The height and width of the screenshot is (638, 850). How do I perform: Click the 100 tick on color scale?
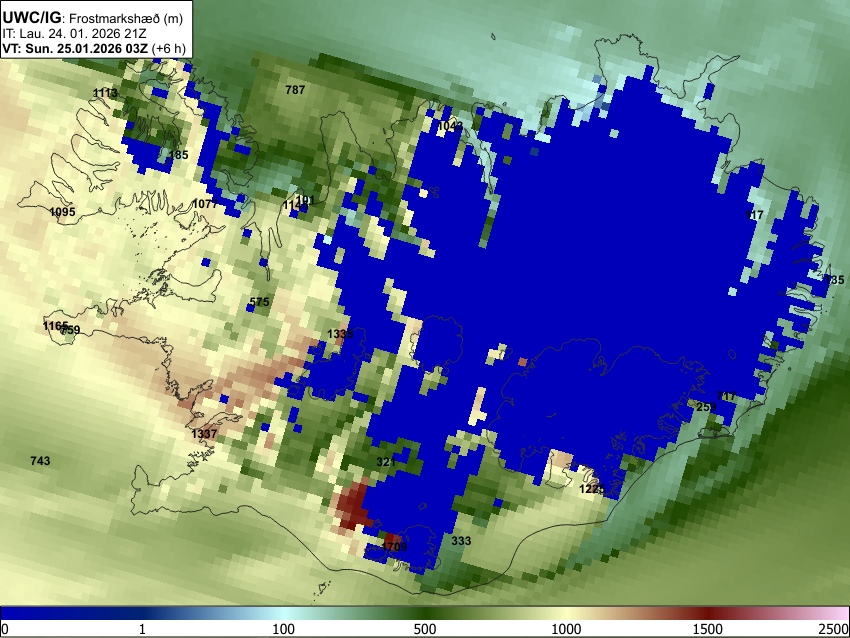click(284, 629)
